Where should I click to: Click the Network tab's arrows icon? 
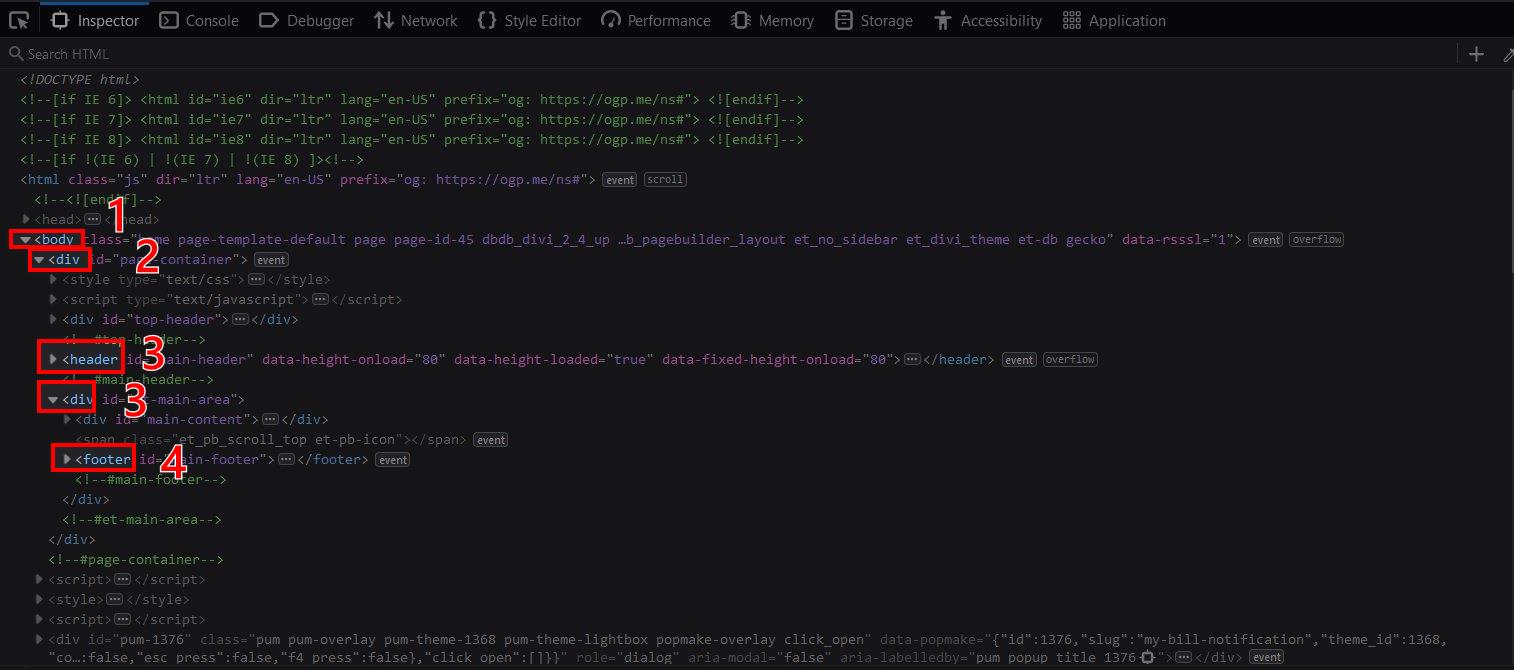click(x=384, y=20)
